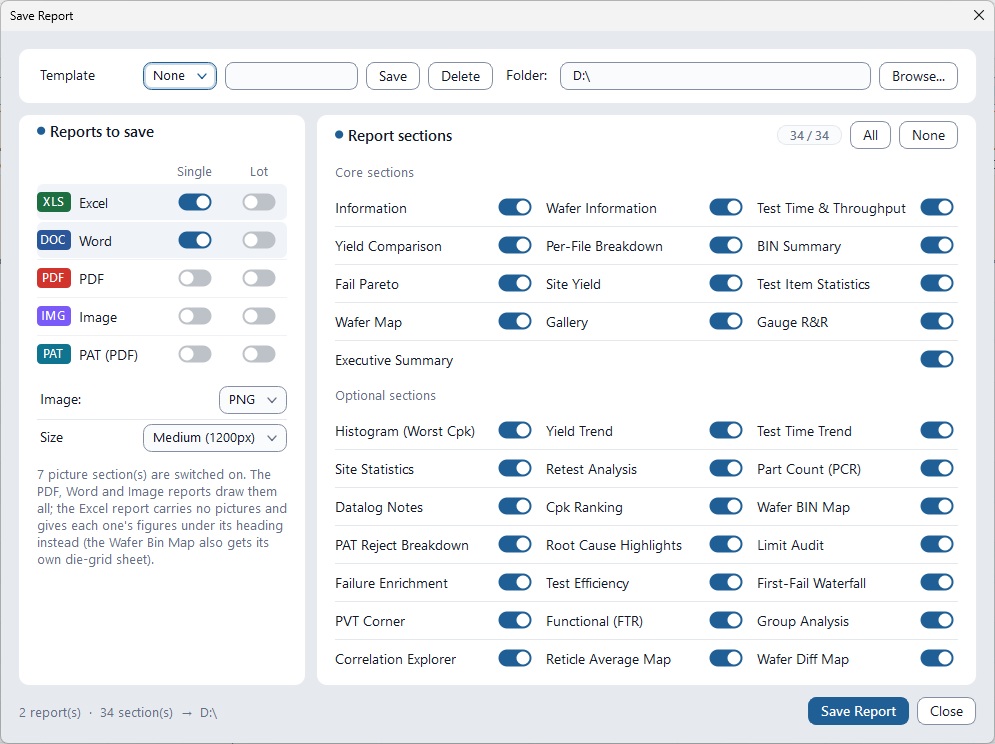Click the red PDF badge icon
995x744 pixels.
[53, 278]
